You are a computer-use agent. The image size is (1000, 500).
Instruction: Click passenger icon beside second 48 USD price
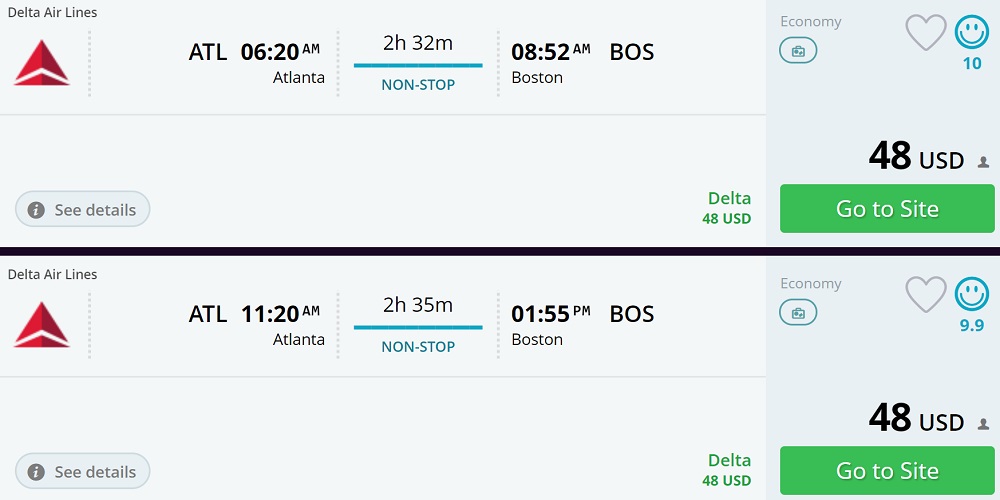pos(983,424)
